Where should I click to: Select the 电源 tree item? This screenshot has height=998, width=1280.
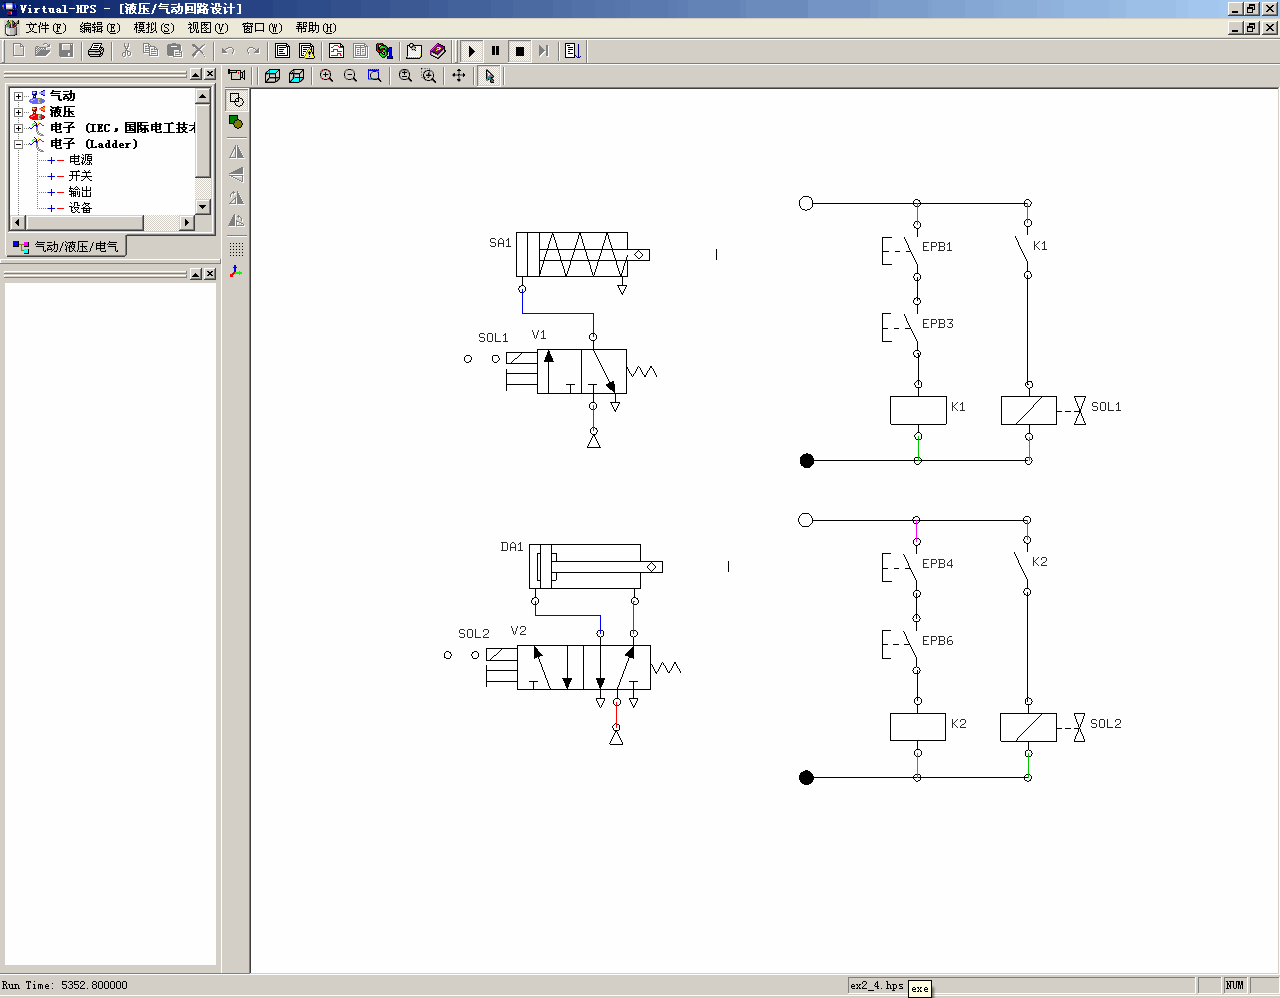pyautogui.click(x=80, y=160)
